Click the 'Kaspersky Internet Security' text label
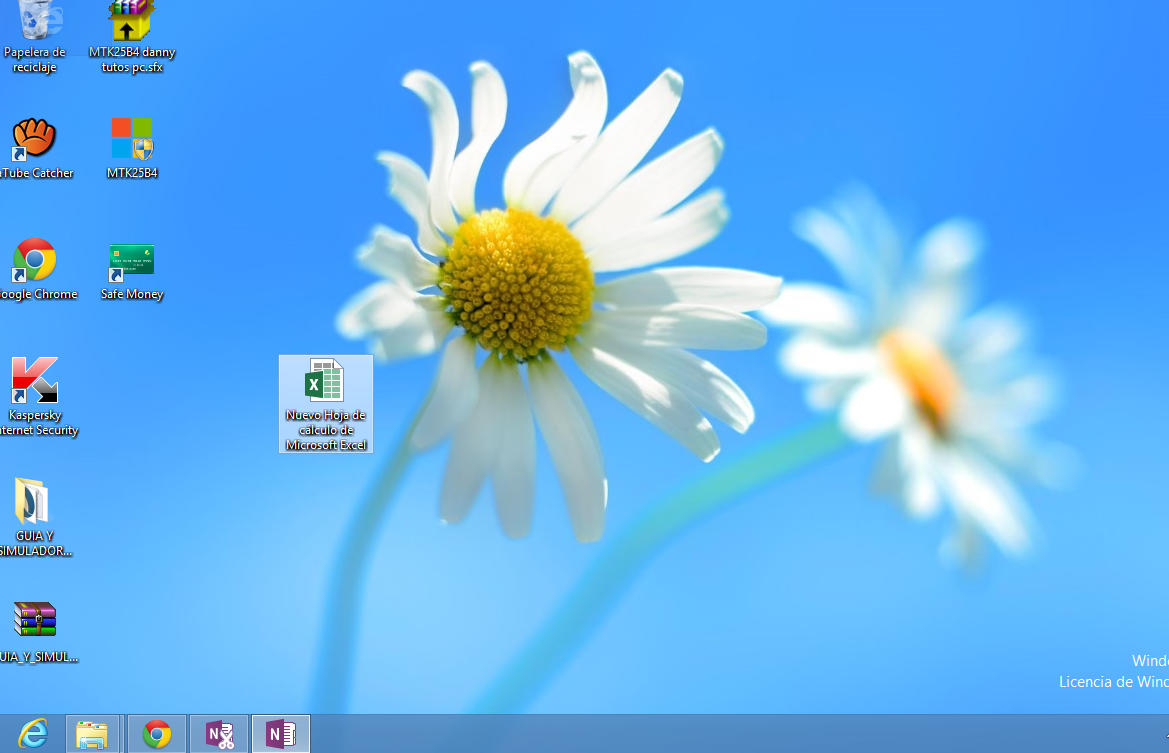The image size is (1169, 753). 36,423
